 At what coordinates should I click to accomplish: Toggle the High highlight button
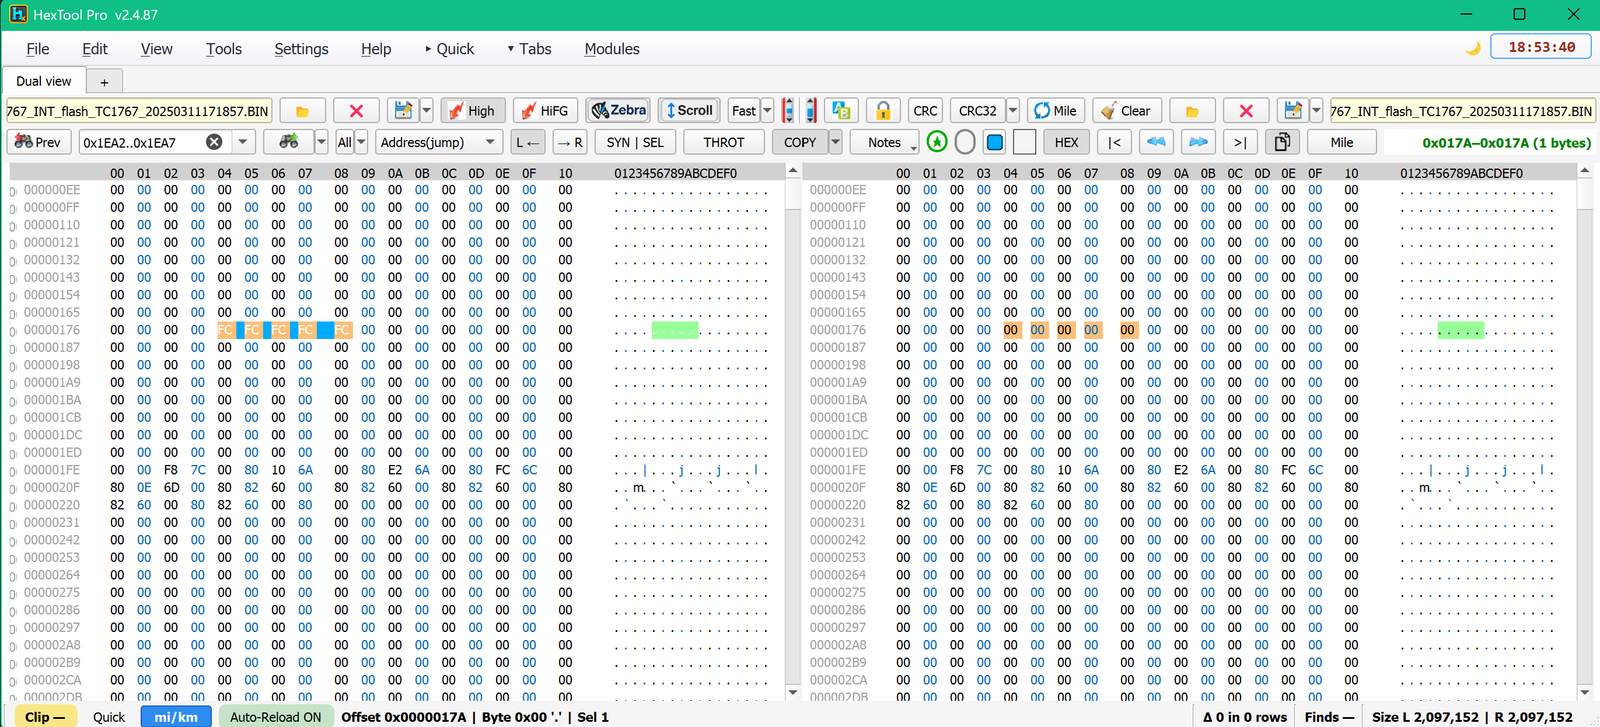(x=471, y=111)
